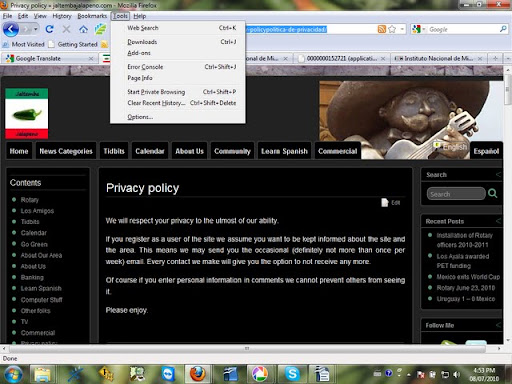
Task: Open the address bar history dropdown
Action: [402, 29]
